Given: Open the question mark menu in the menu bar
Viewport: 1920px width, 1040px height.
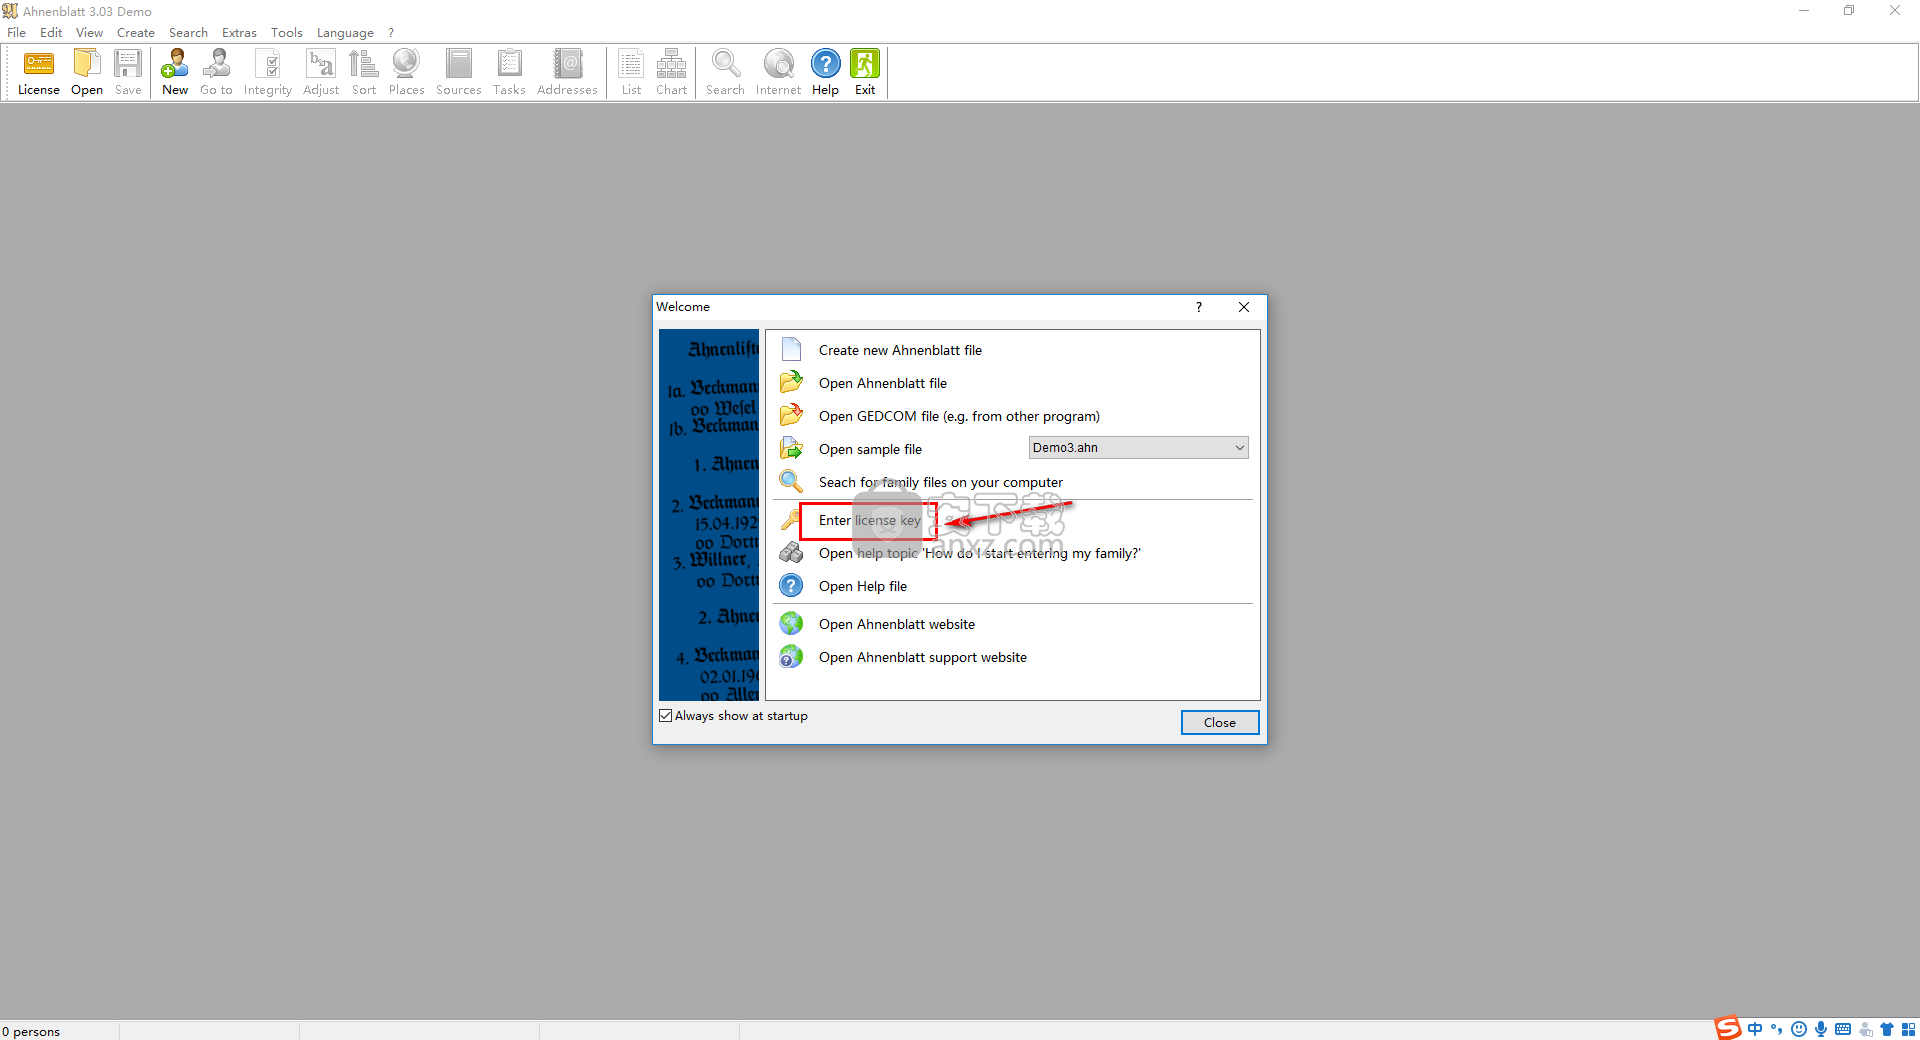Looking at the screenshot, I should [391, 32].
